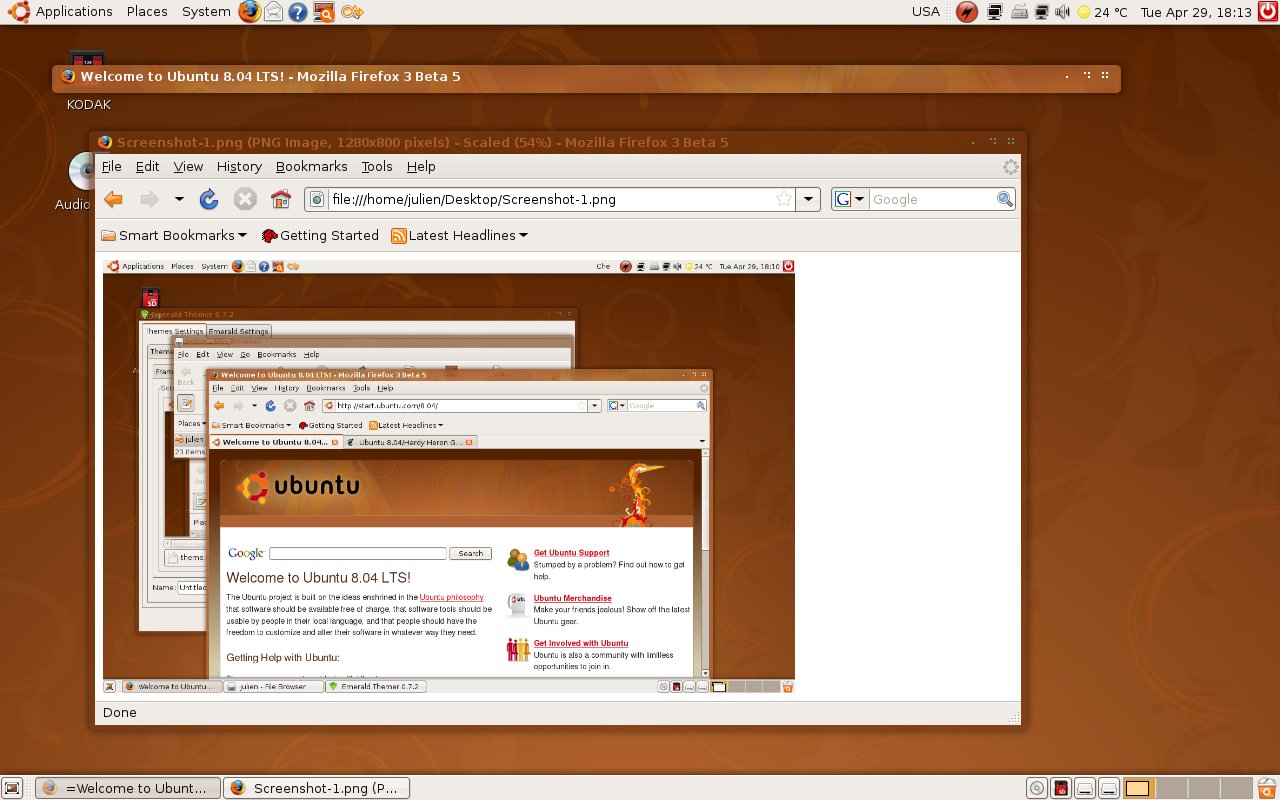Open the Tools menu in Firefox
1280x800 pixels.
click(377, 167)
